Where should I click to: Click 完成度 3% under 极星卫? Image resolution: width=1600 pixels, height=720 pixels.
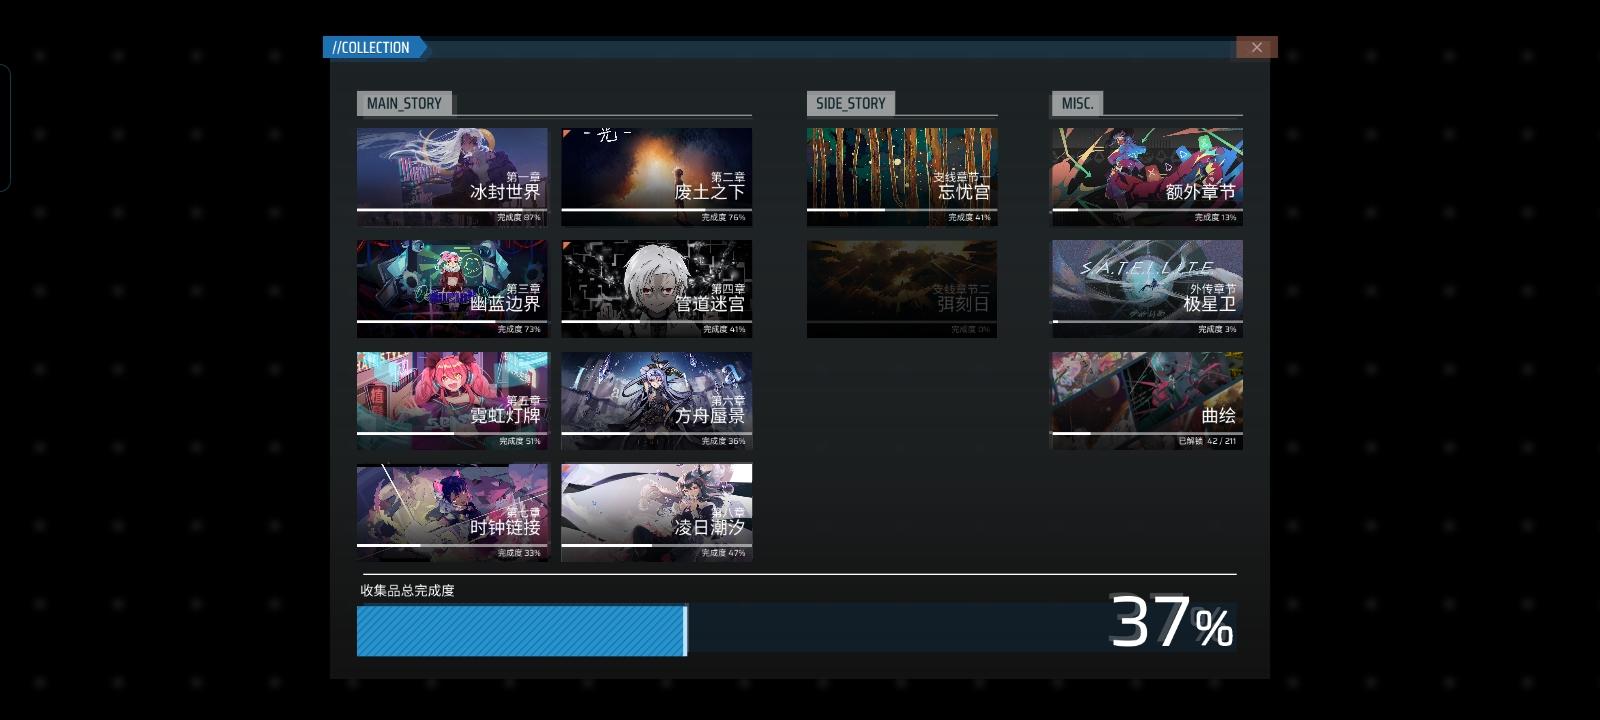1217,329
